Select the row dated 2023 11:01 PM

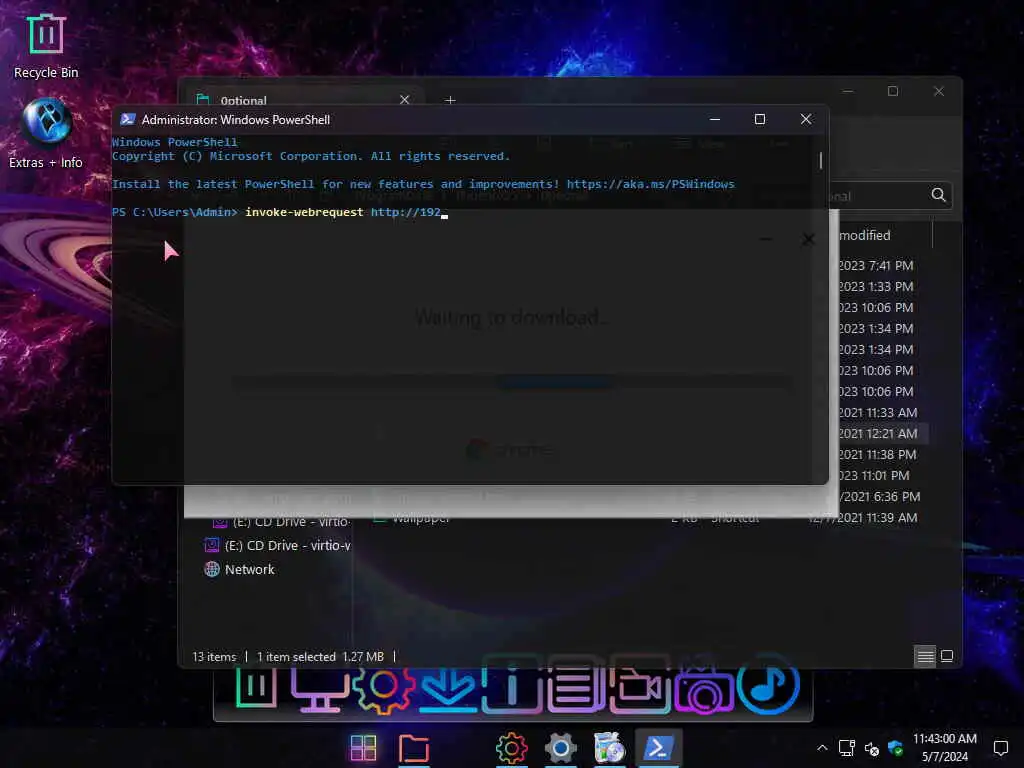(x=875, y=476)
